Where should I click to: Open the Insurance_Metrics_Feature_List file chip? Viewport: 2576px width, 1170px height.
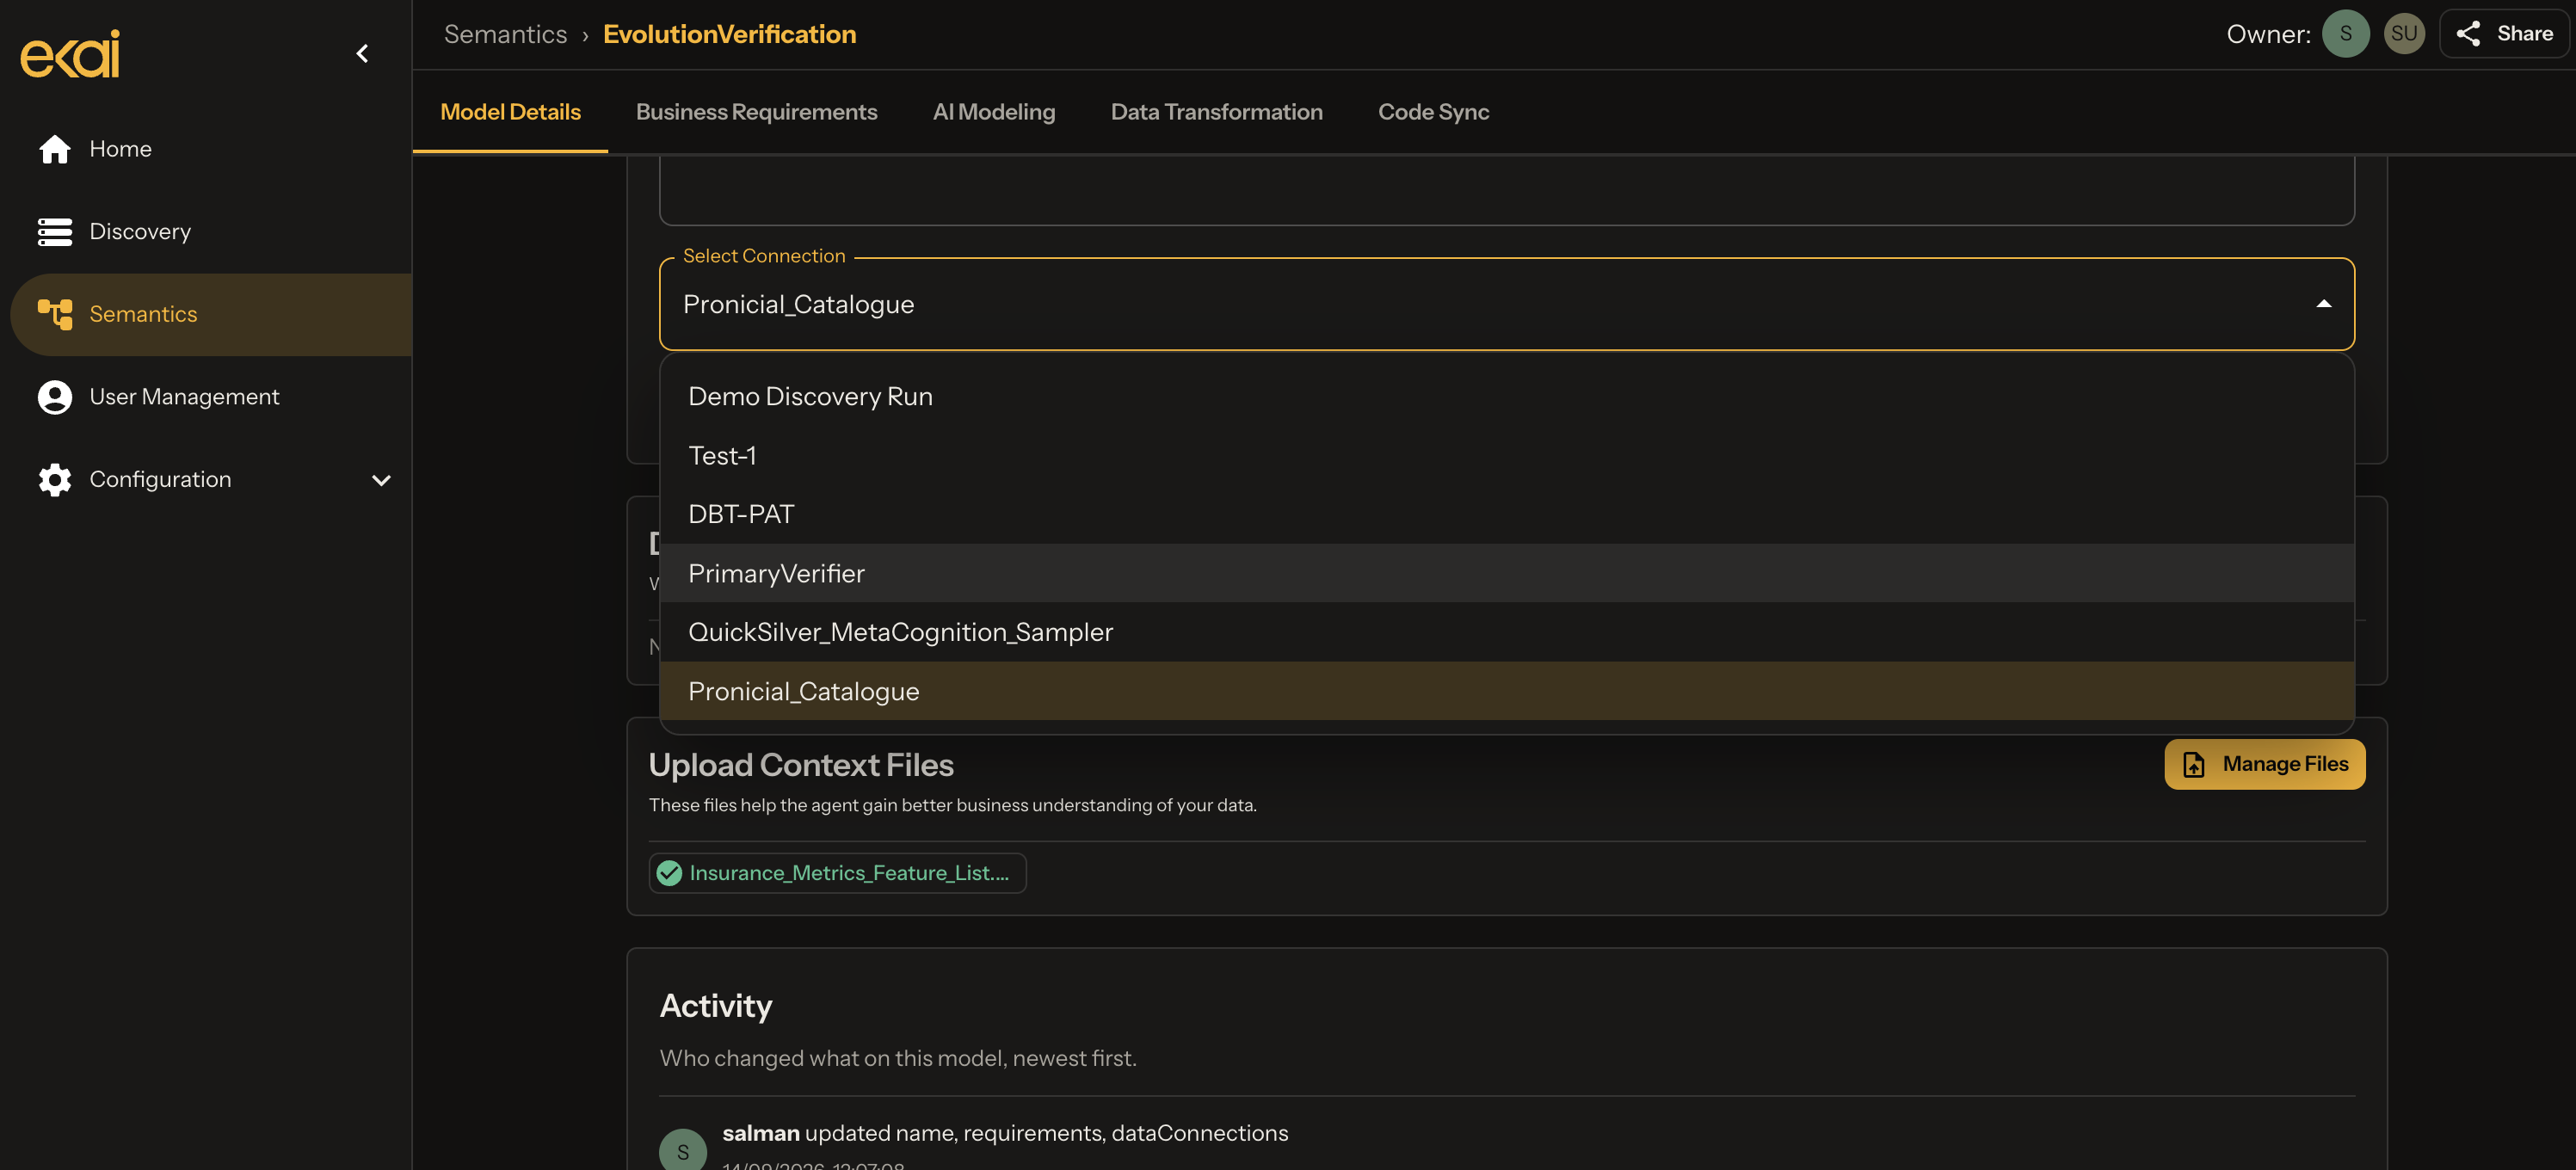[837, 873]
